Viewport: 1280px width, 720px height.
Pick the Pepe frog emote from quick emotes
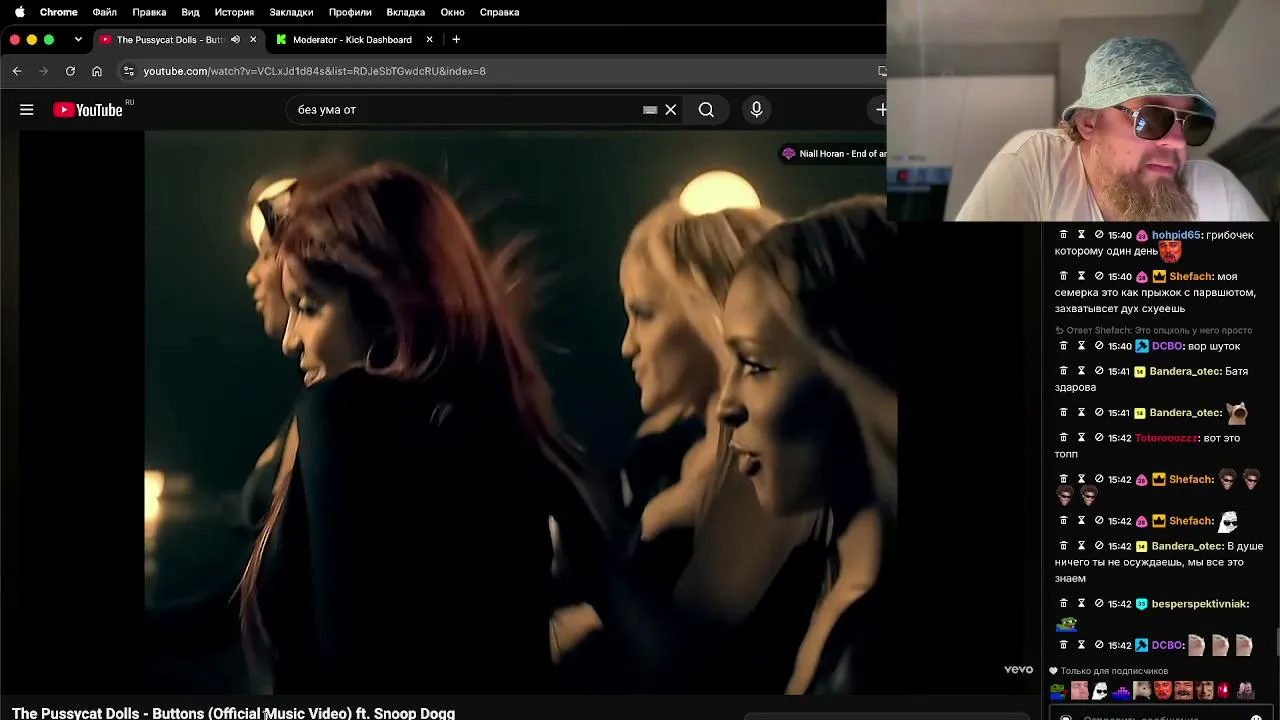1058,690
